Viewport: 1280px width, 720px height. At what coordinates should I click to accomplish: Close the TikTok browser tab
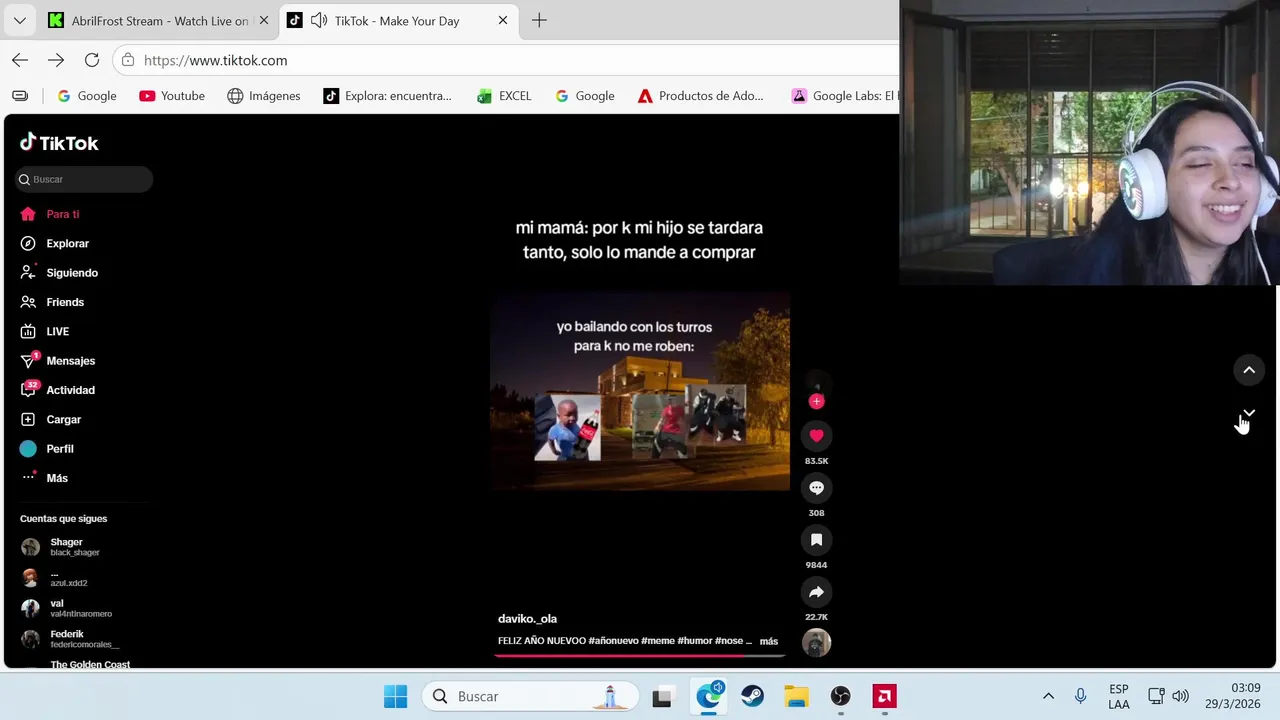(x=503, y=20)
